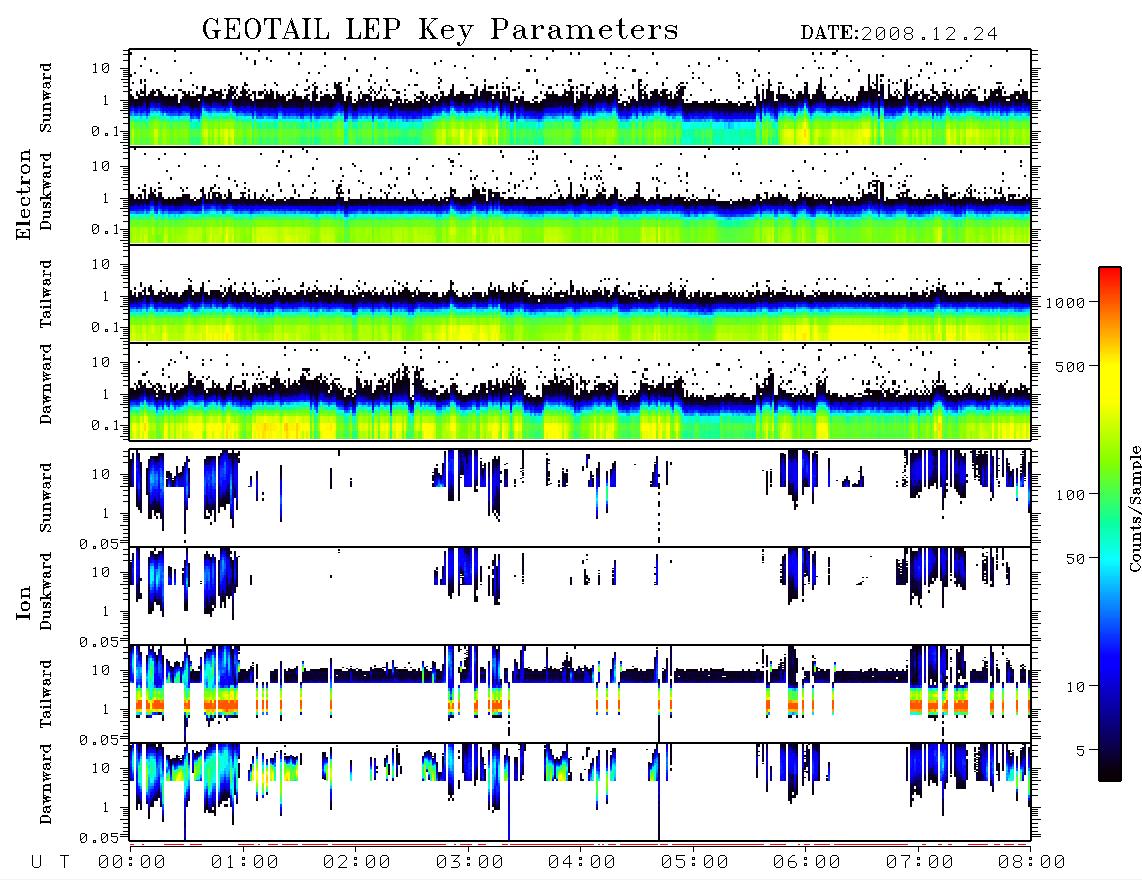
Task: Click the 50 colorbar tick label
Action: pyautogui.click(x=1075, y=559)
